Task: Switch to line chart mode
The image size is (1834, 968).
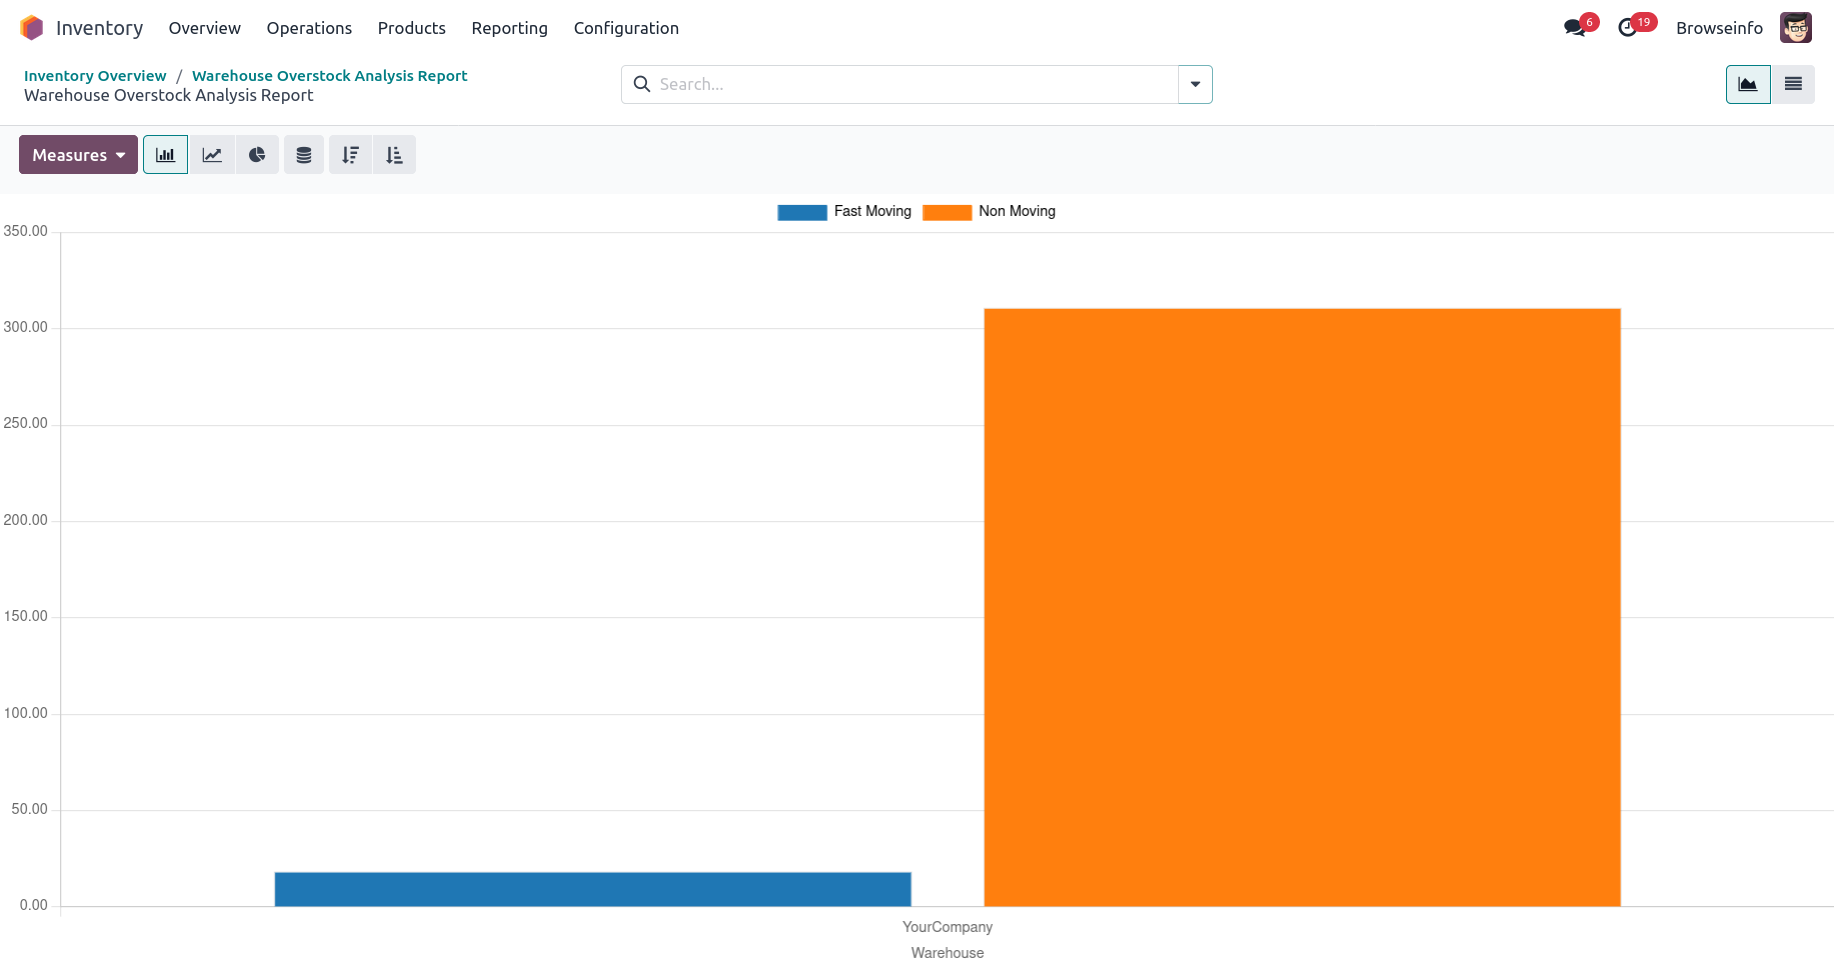Action: 212,155
